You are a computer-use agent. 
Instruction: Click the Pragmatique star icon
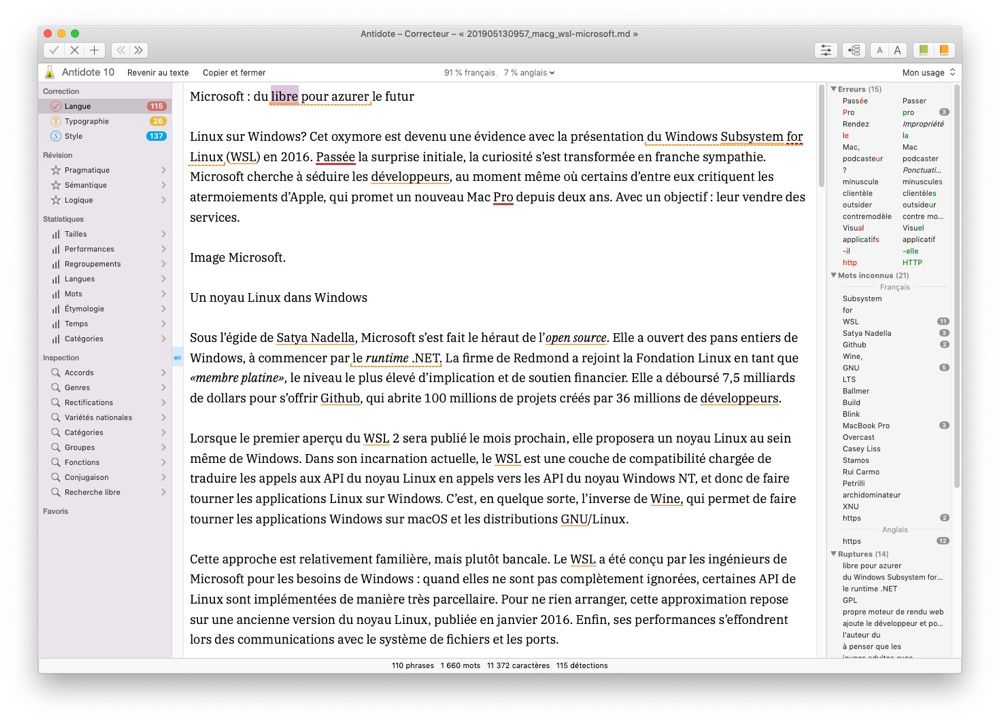[55, 170]
